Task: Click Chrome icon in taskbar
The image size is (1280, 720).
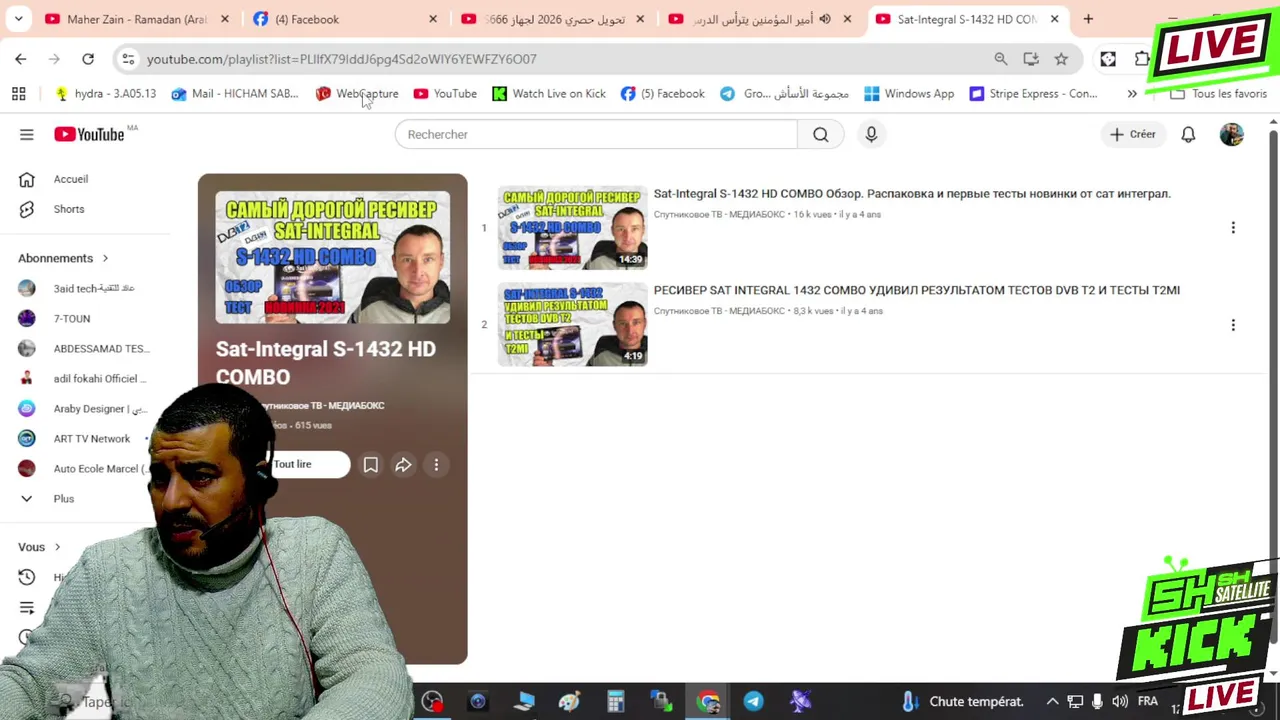Action: [708, 702]
